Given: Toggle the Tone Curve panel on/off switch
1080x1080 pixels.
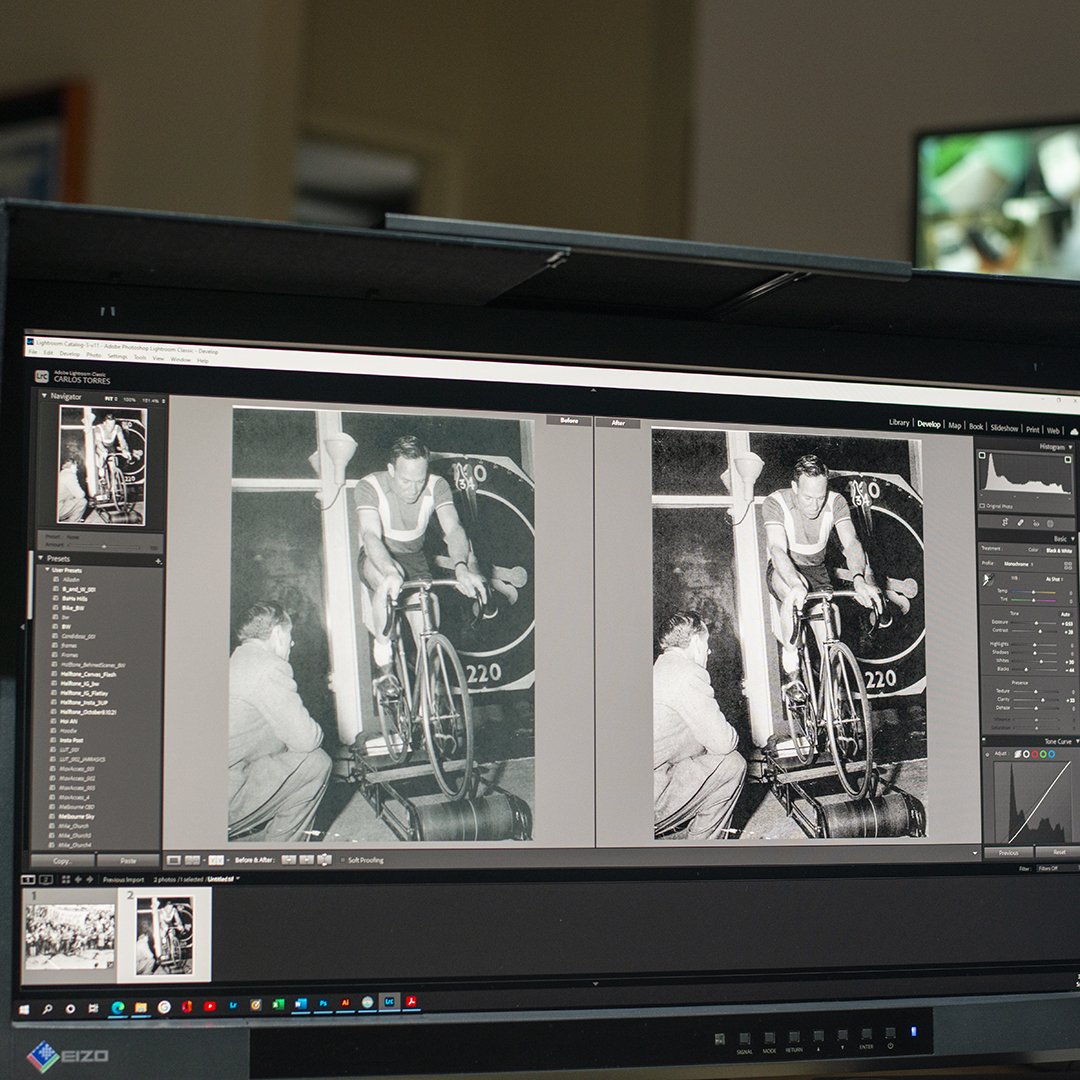Looking at the screenshot, I should point(984,739).
